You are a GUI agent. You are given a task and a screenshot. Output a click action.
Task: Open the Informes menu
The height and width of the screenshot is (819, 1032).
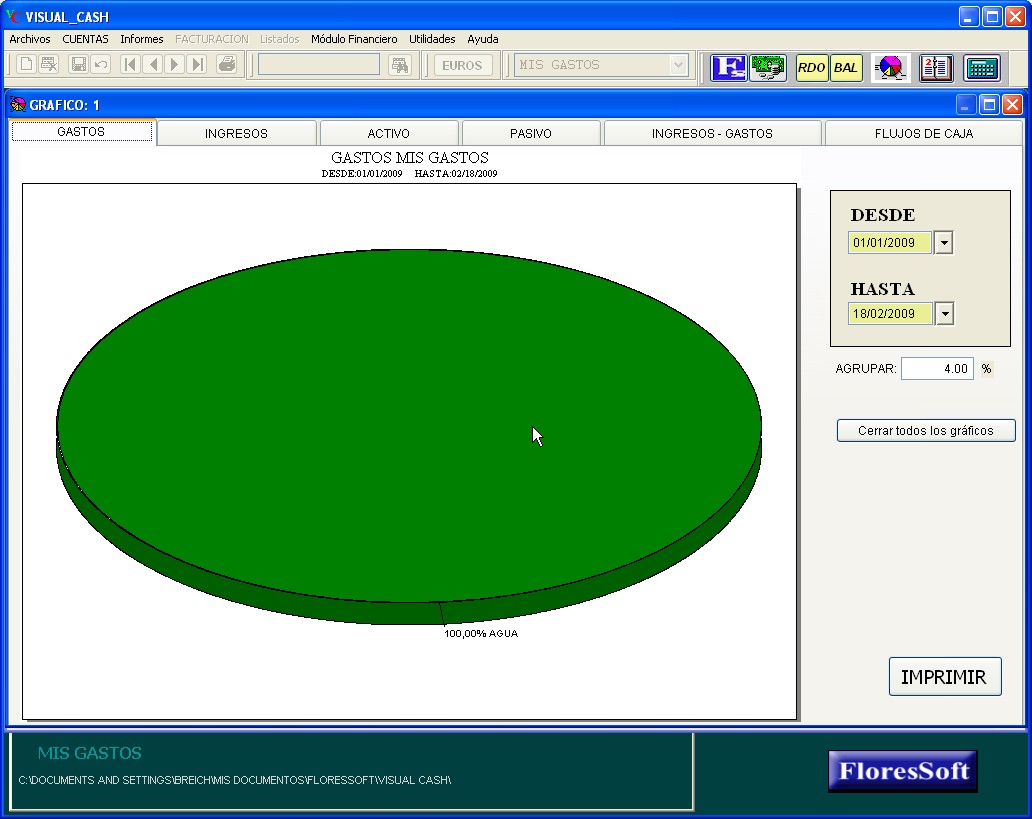click(142, 39)
